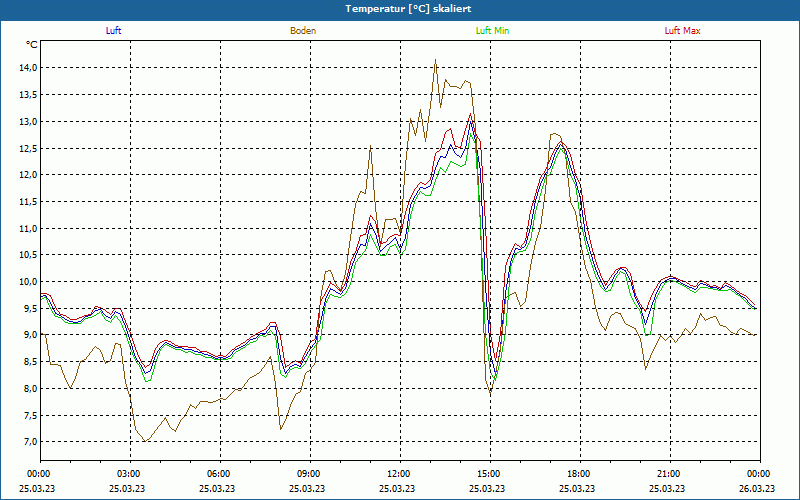Click the 18:00 time axis label
The width and height of the screenshot is (800, 500).
[580, 474]
